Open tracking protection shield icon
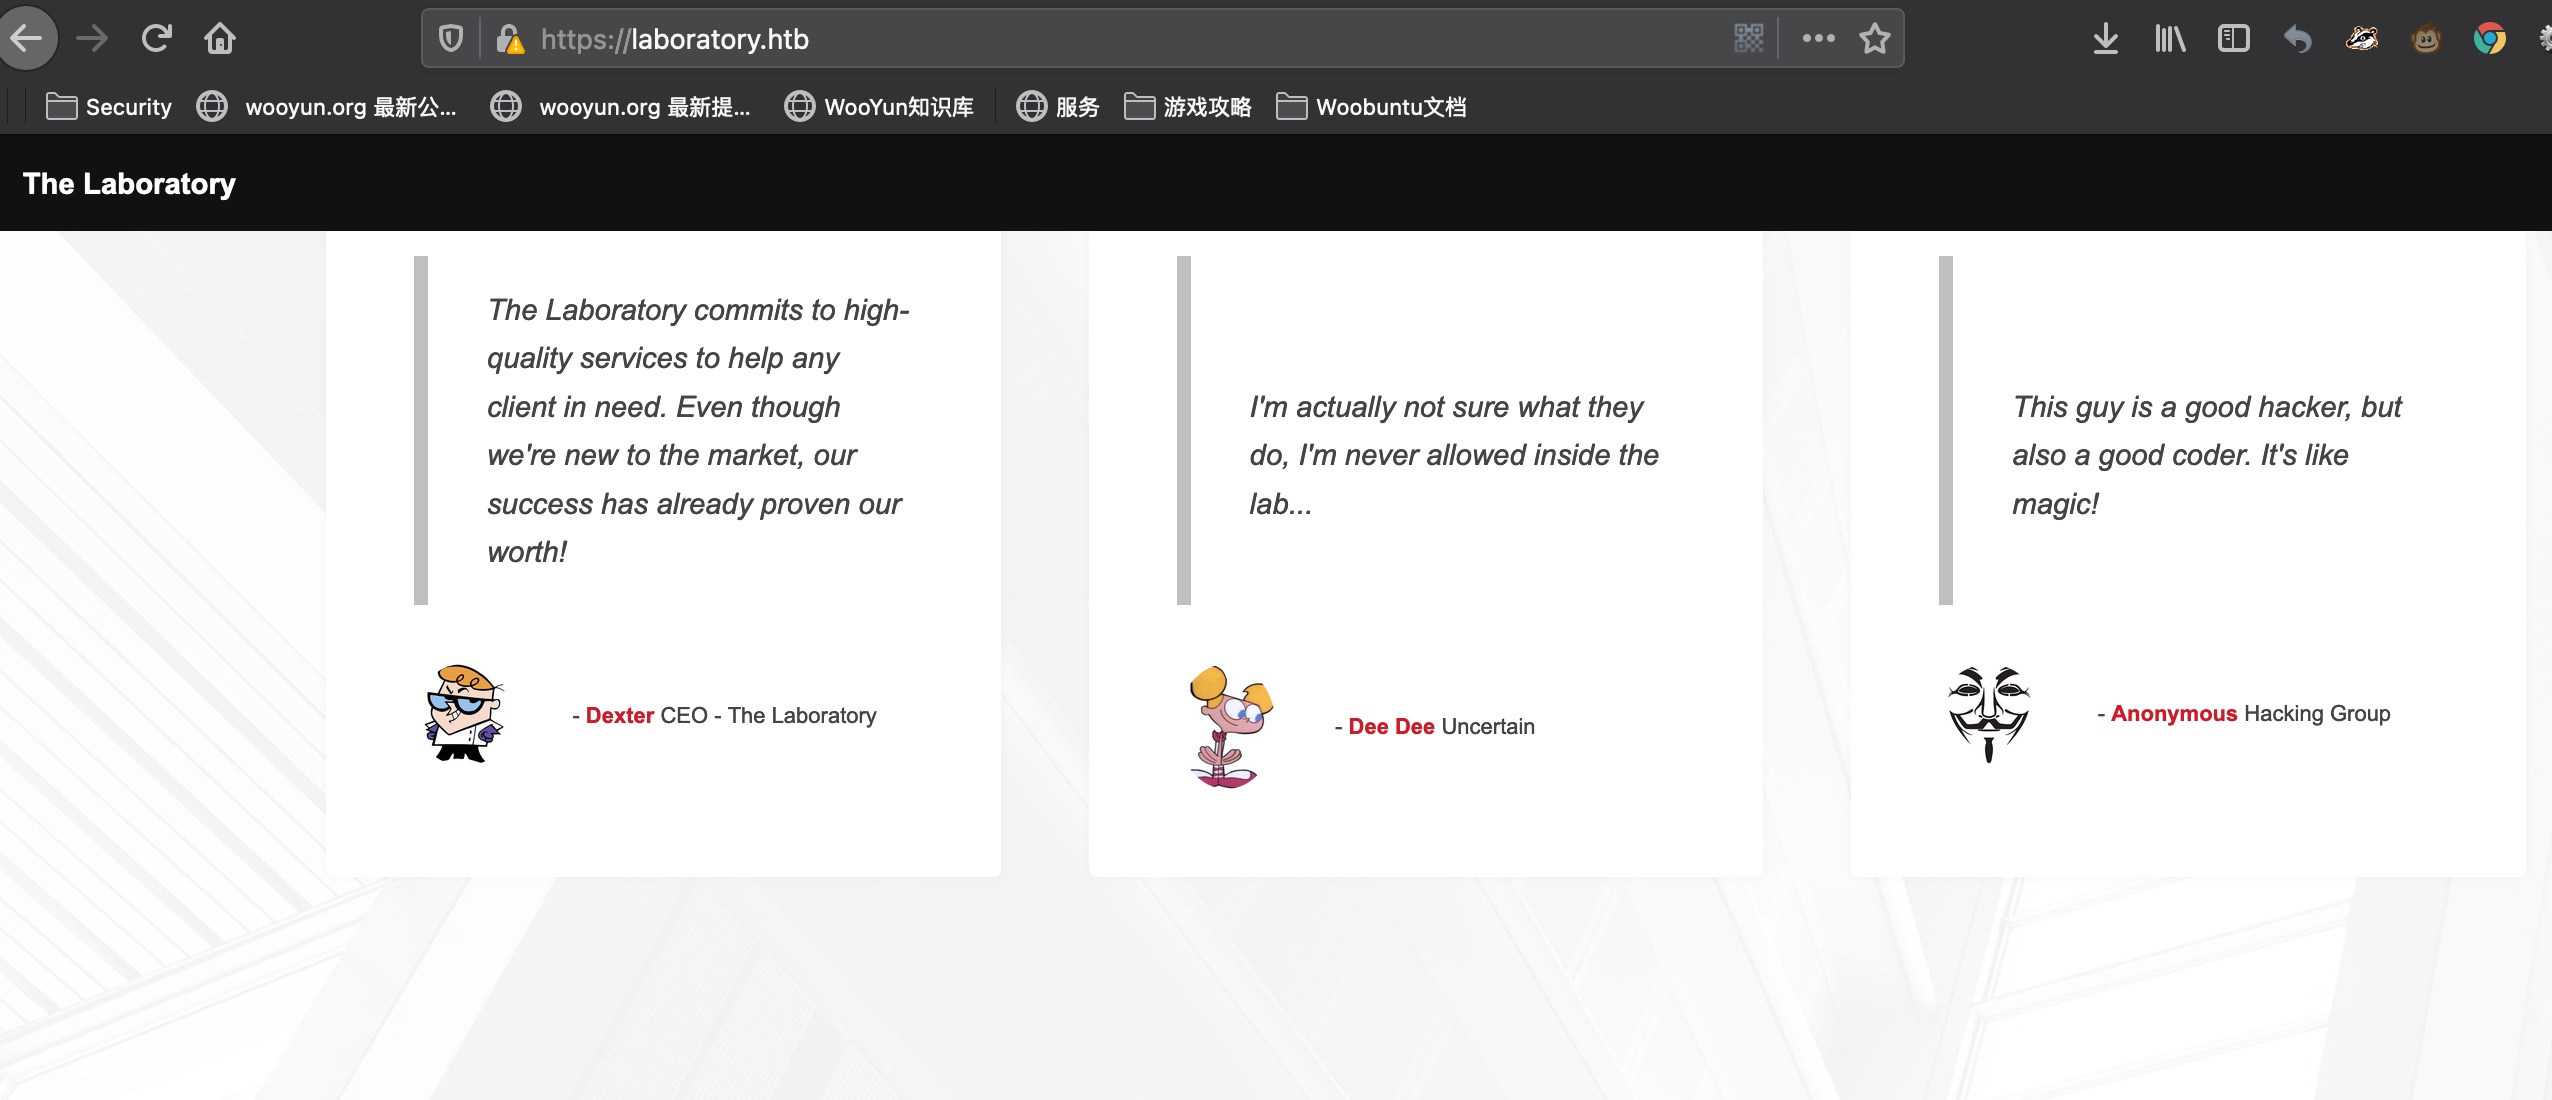 coord(451,39)
